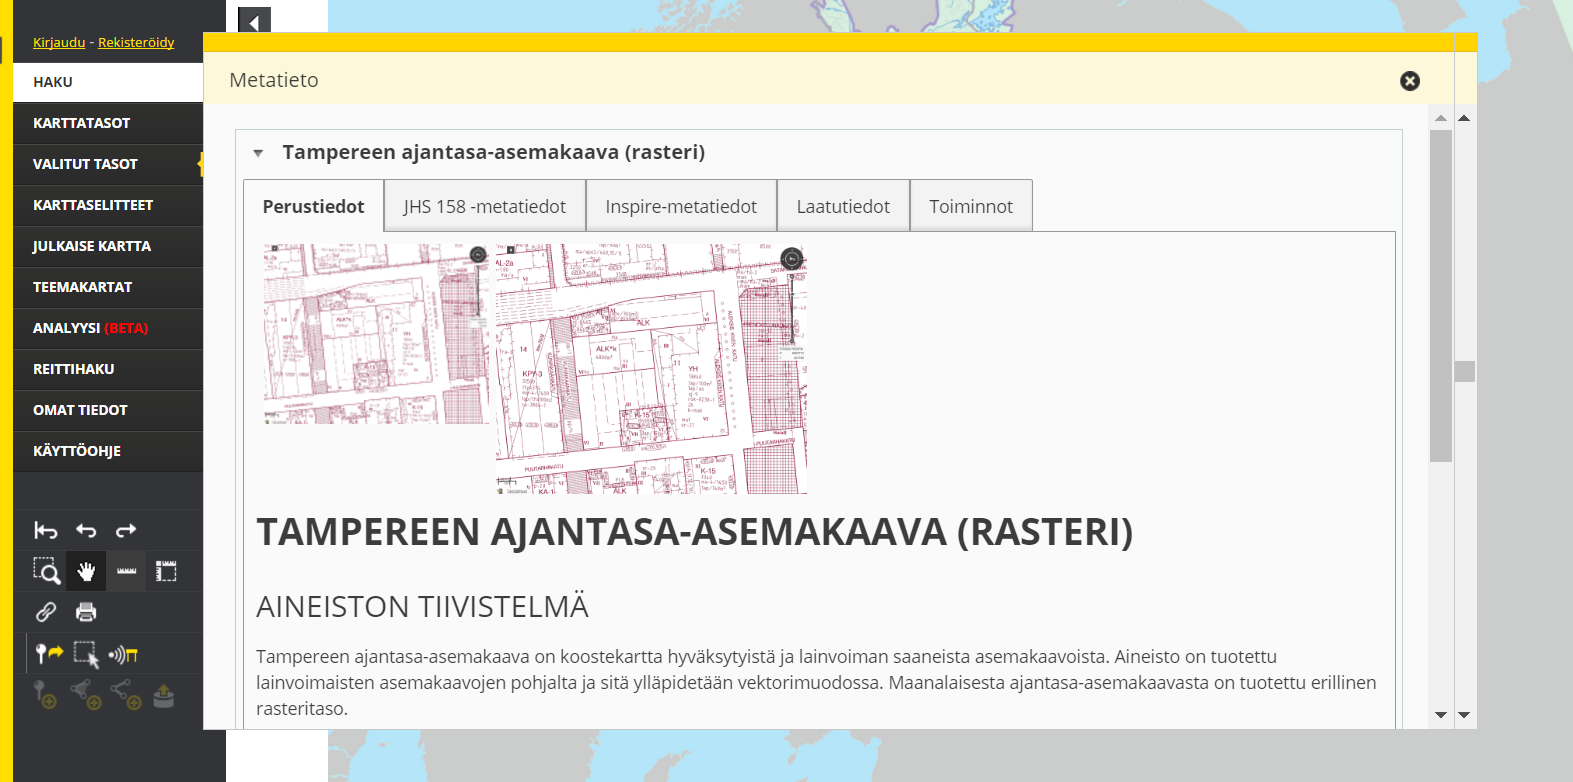The width and height of the screenshot is (1573, 782).
Task: Select the pan hand tool
Action: (x=86, y=571)
